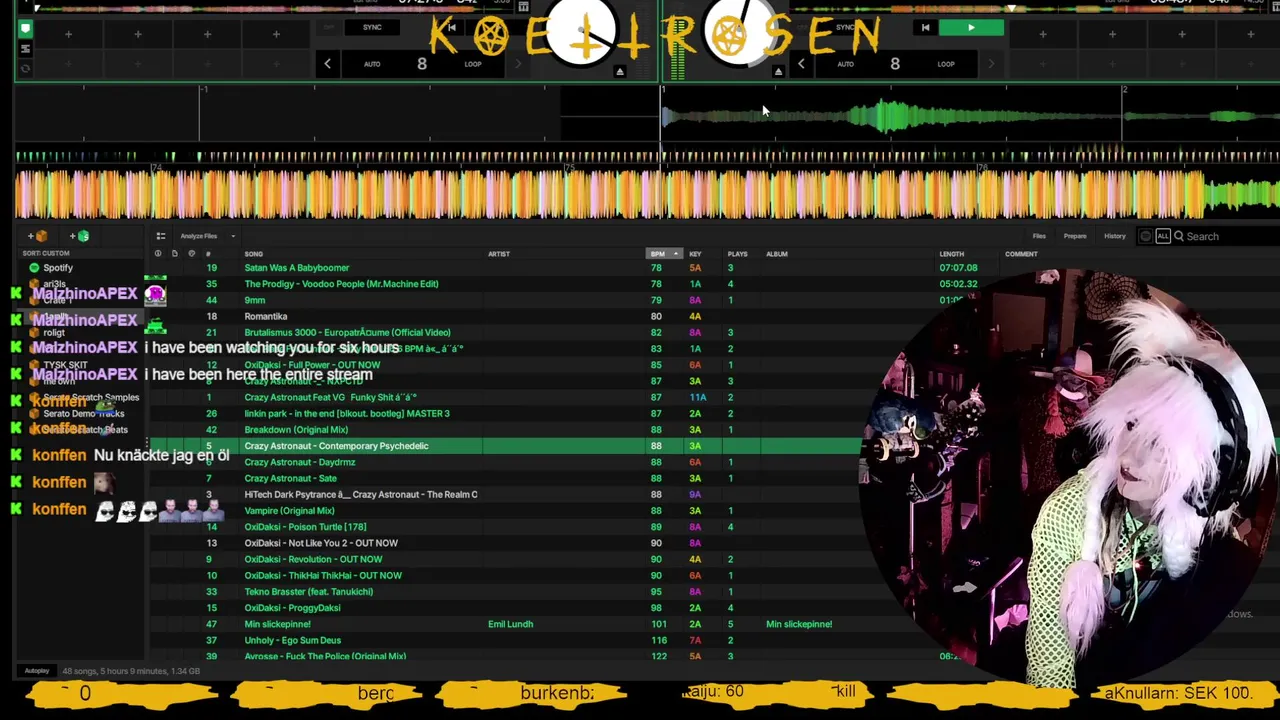This screenshot has height=720, width=1280.
Task: Toggle the library list view icon
Action: 160,236
